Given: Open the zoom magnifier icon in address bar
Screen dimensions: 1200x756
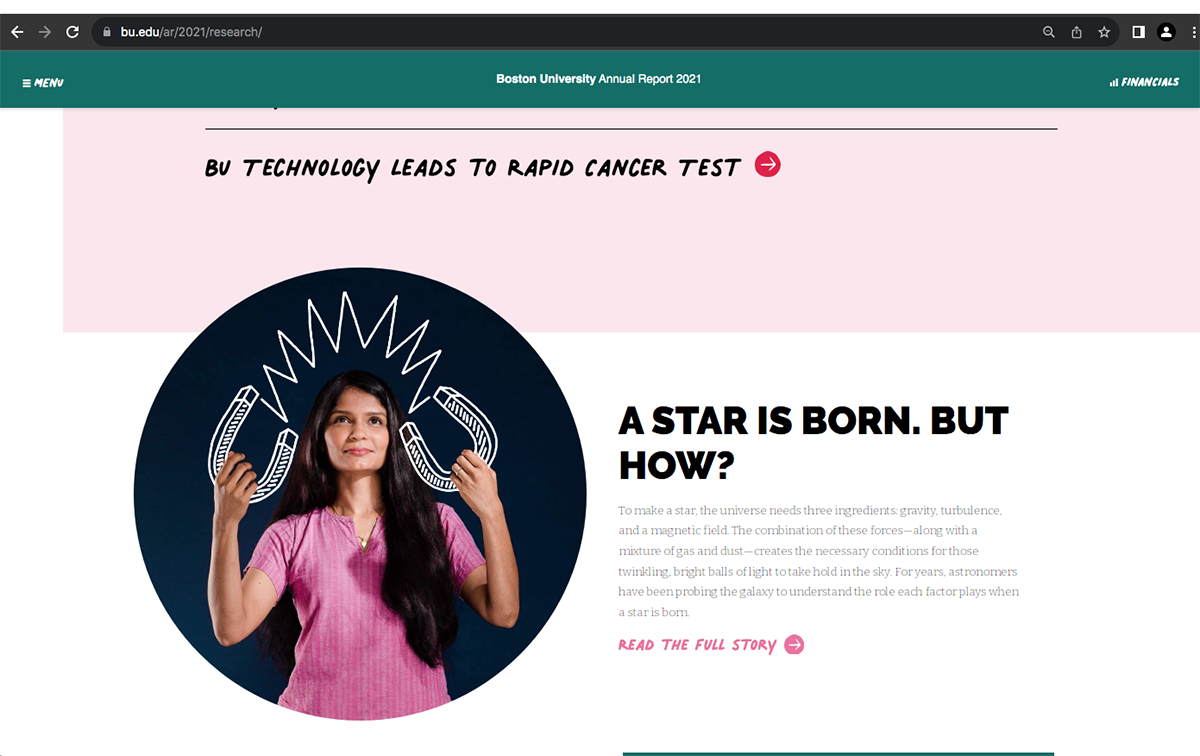Looking at the screenshot, I should (1049, 32).
